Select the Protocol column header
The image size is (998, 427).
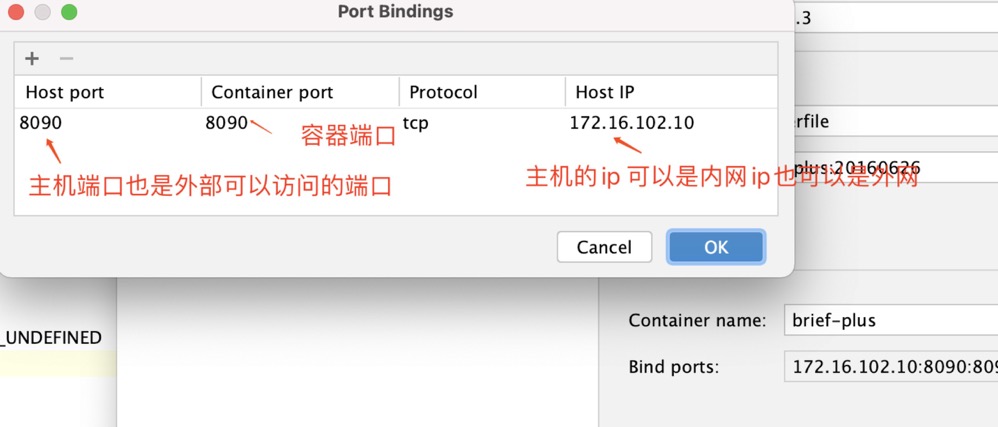443,92
